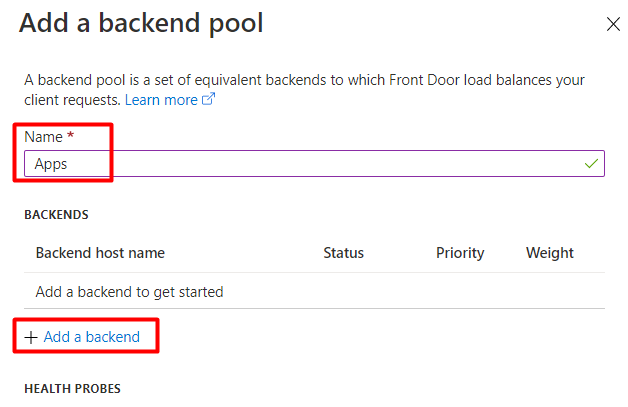Click the Backend host name column header
Screen dimensions: 628x407
(x=100, y=253)
